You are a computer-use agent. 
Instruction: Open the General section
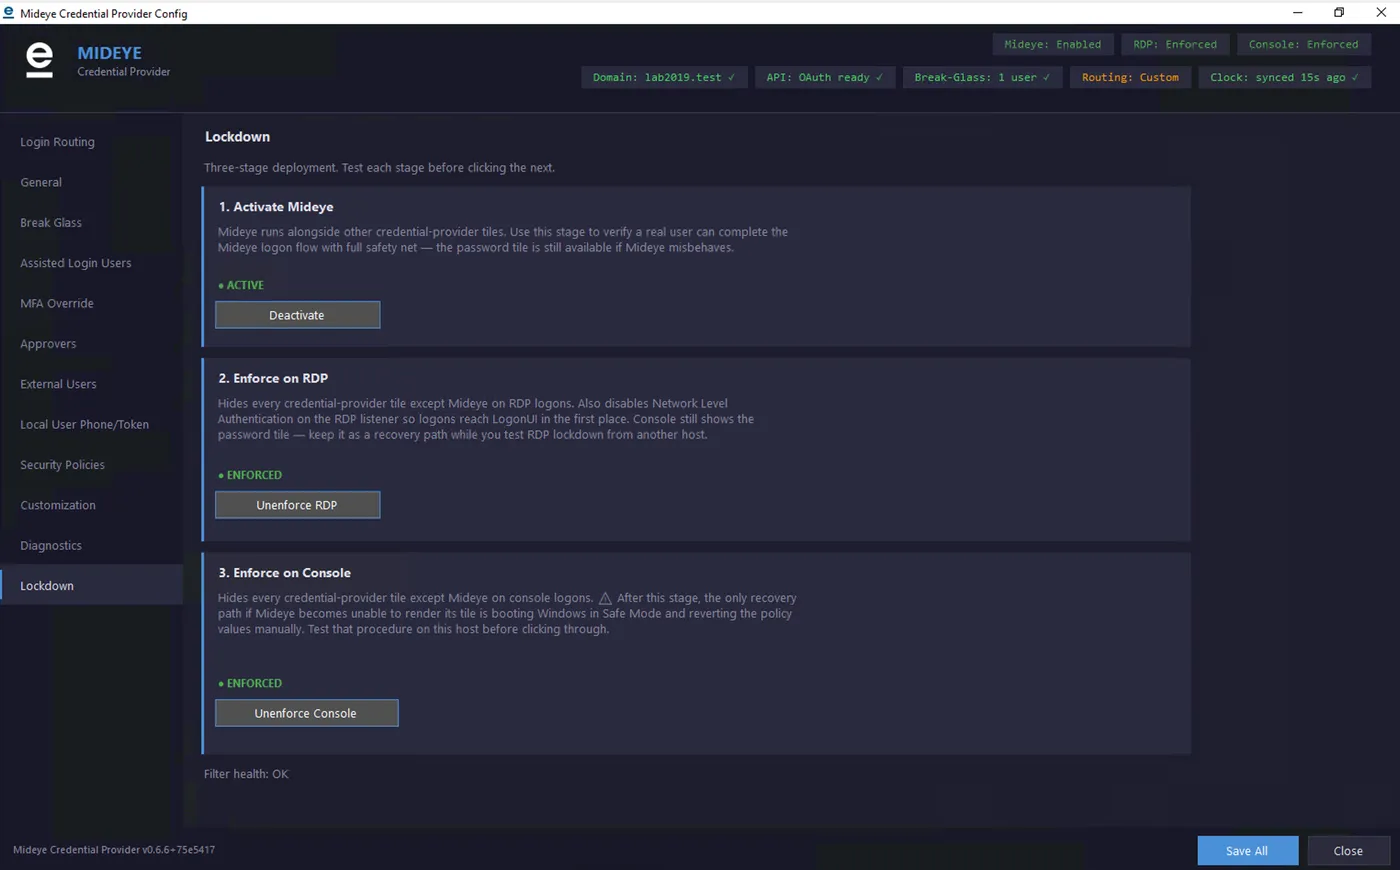(x=91, y=182)
